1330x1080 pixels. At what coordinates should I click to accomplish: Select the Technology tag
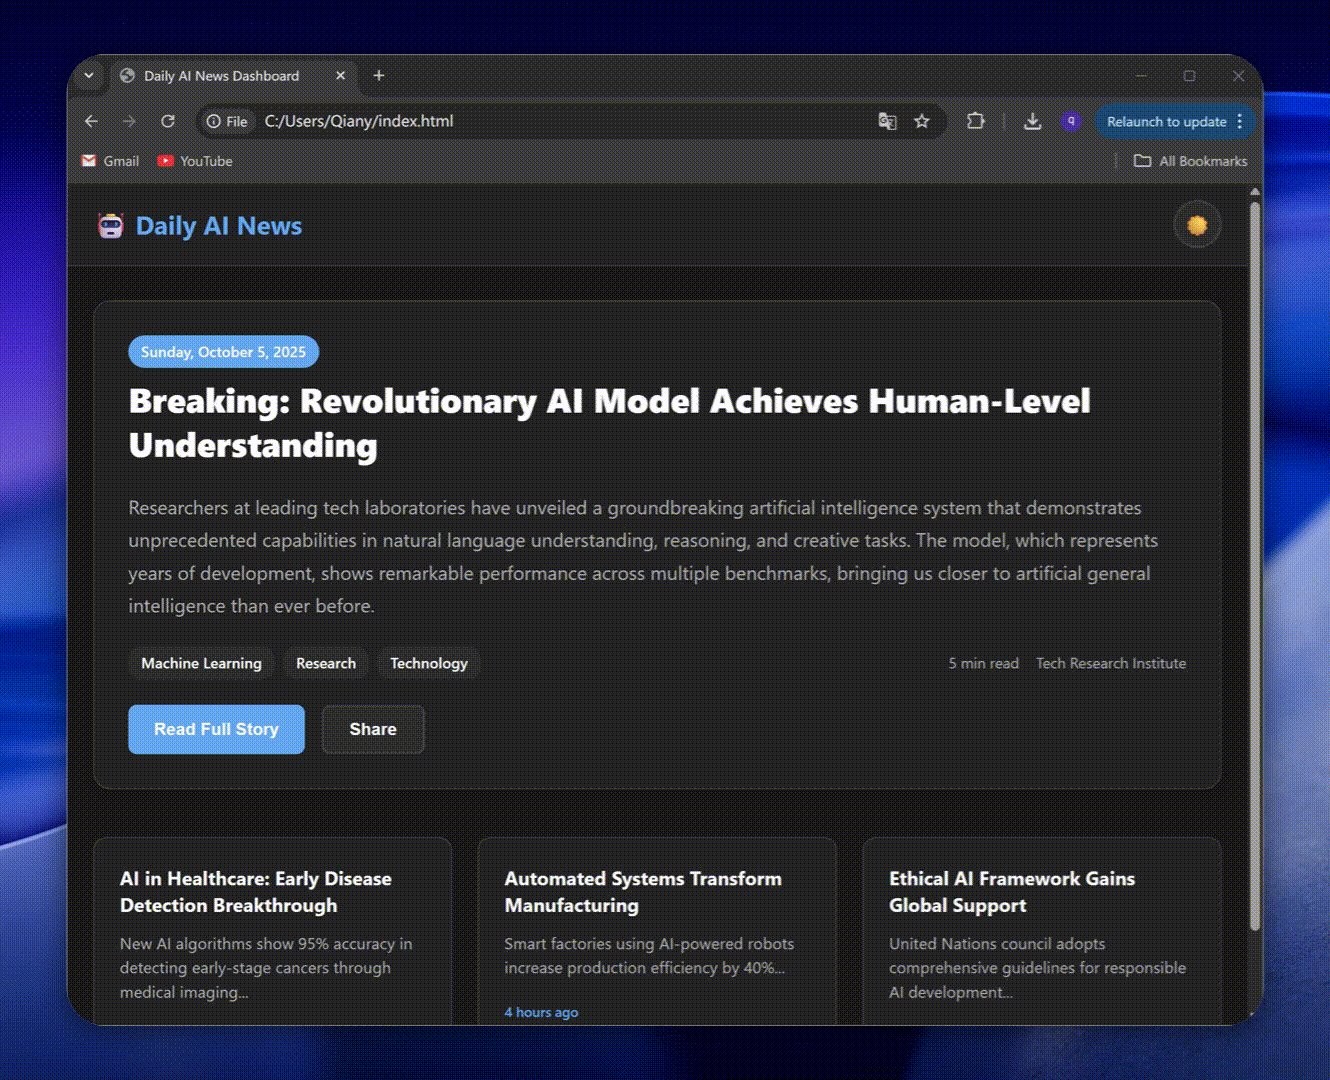[429, 663]
